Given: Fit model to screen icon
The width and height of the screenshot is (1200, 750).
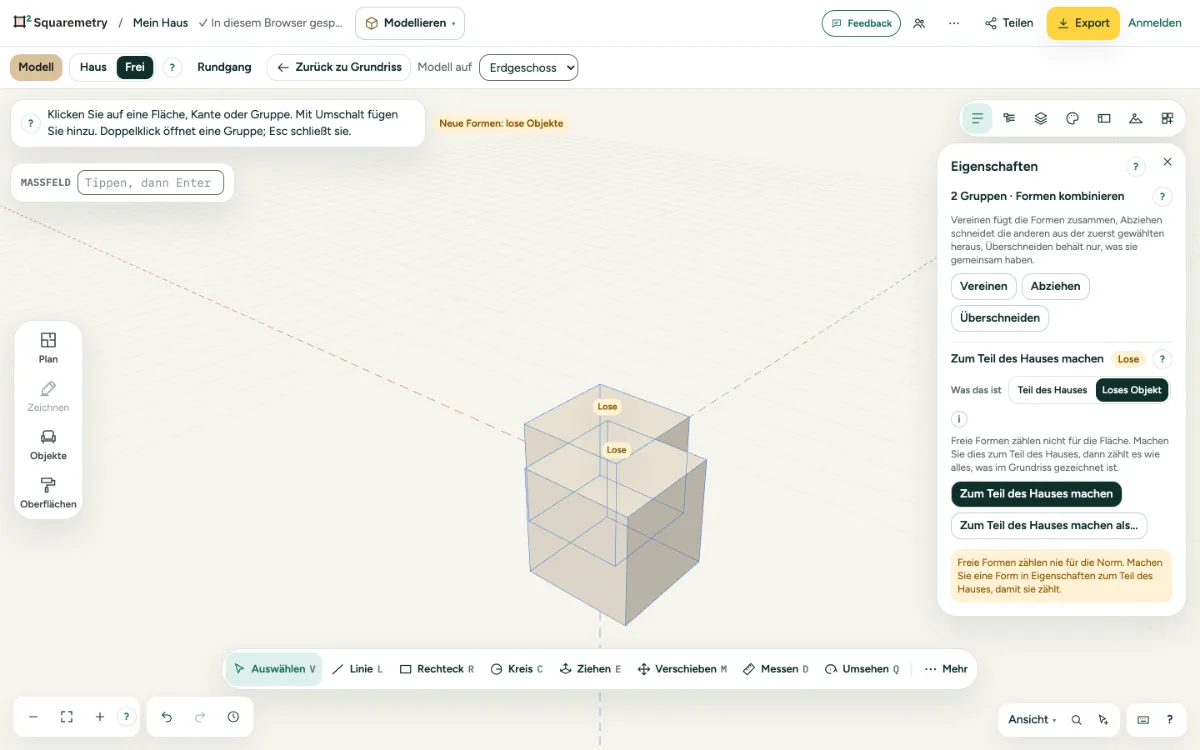Looking at the screenshot, I should [67, 717].
